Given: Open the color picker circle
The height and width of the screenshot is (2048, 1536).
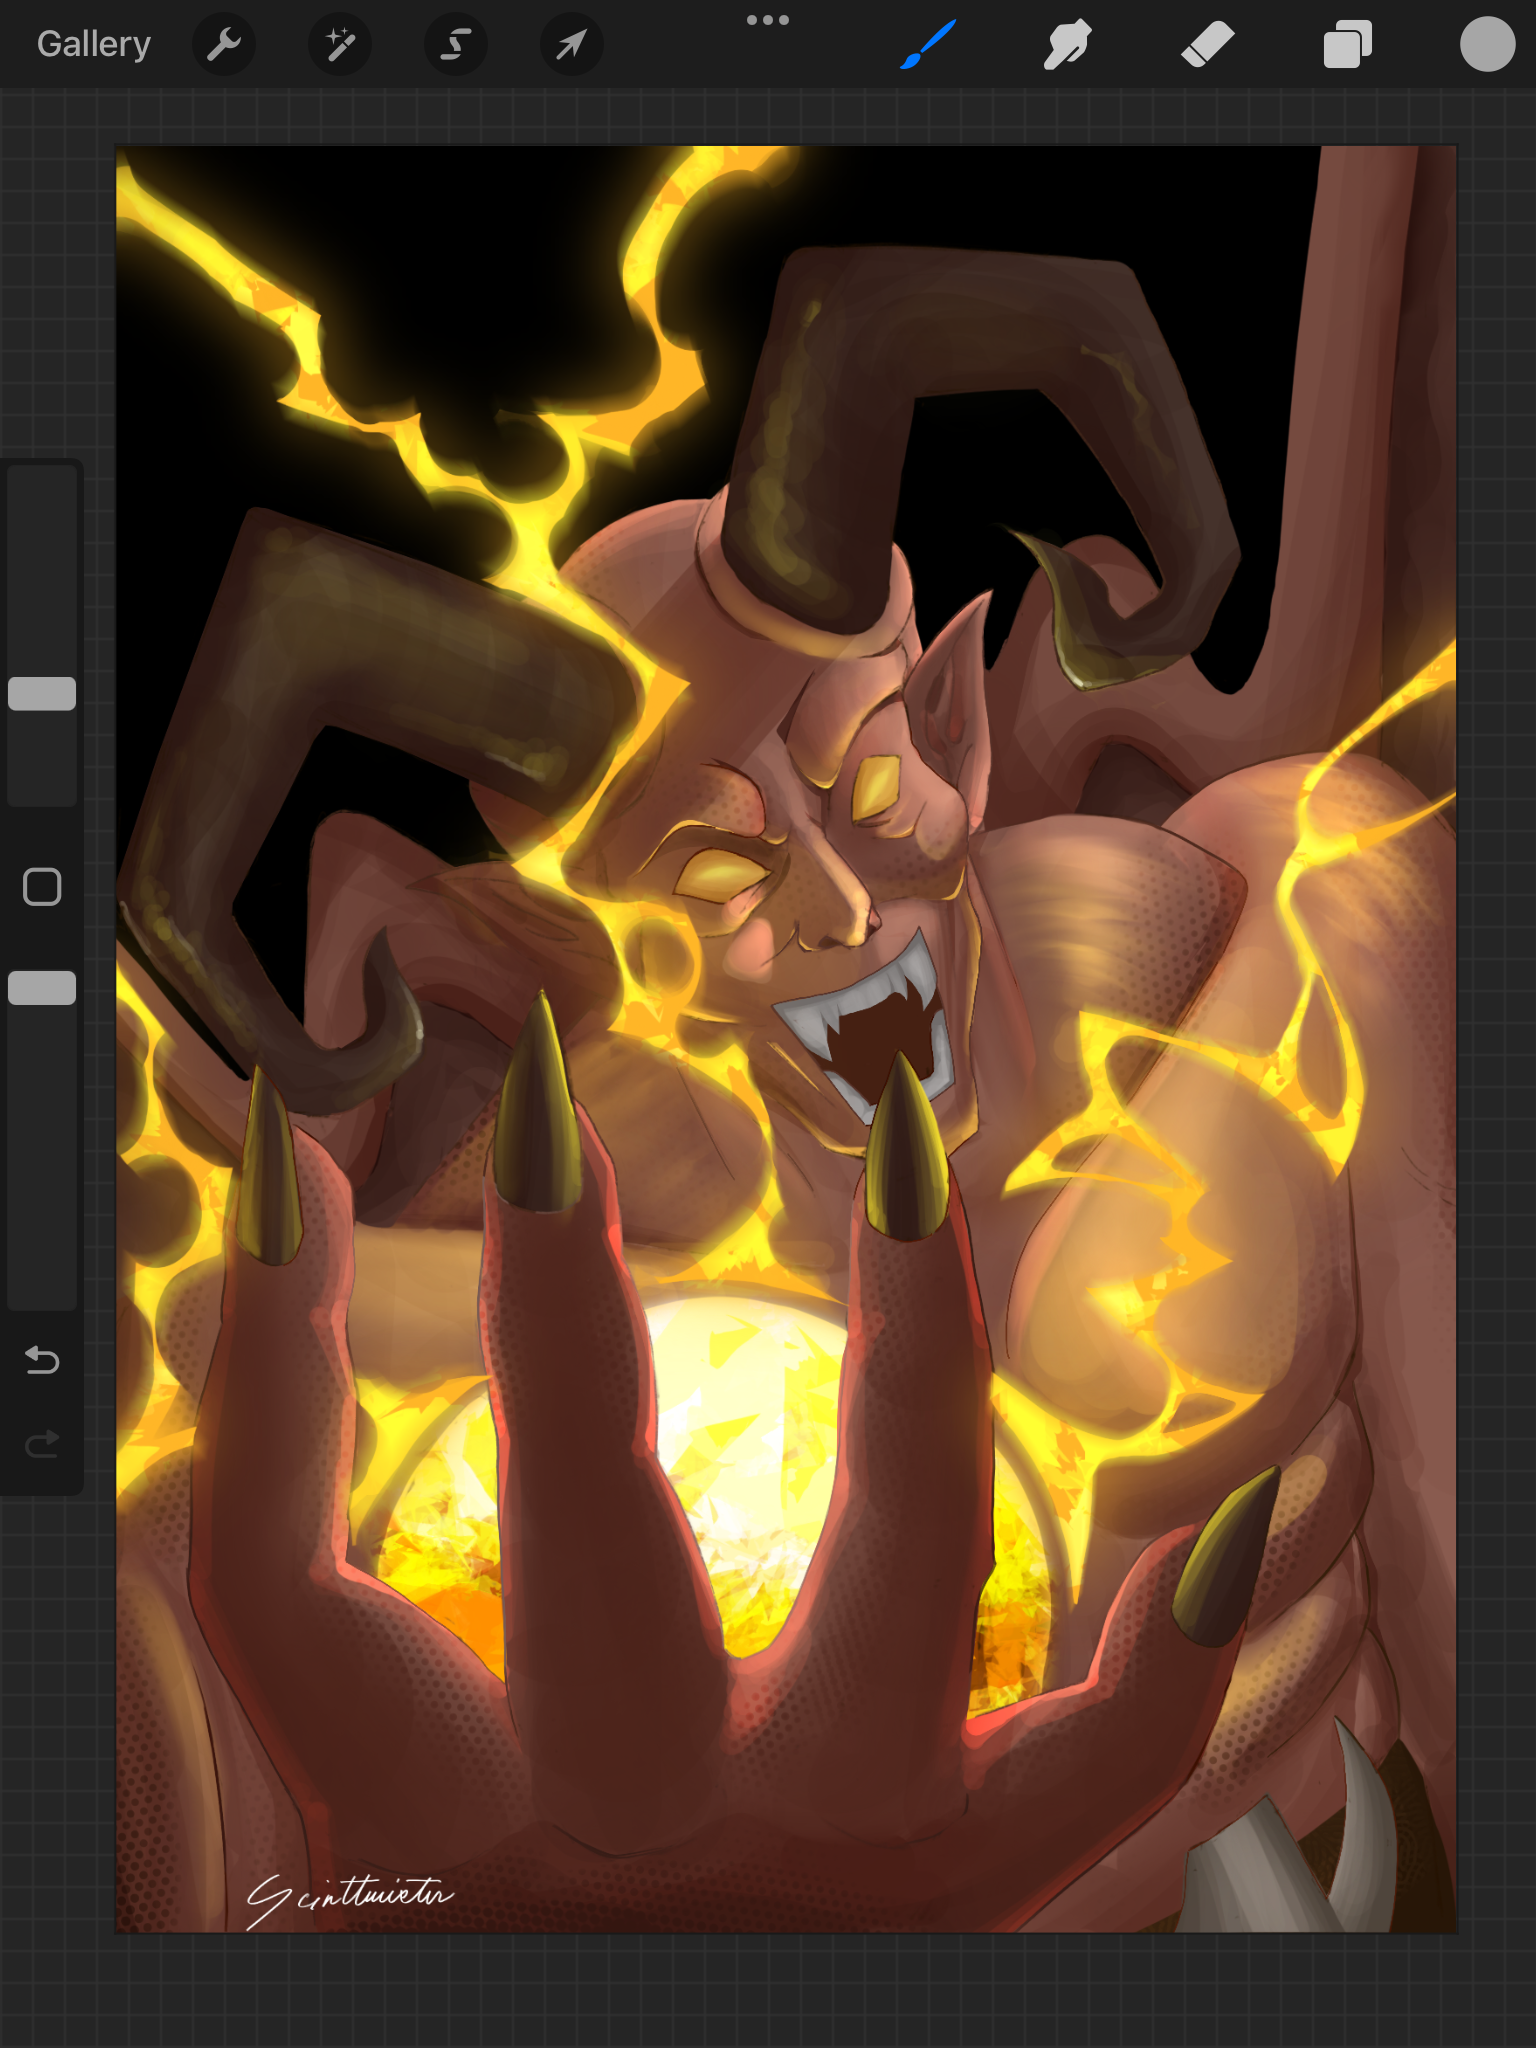Looking at the screenshot, I should 1487,44.
